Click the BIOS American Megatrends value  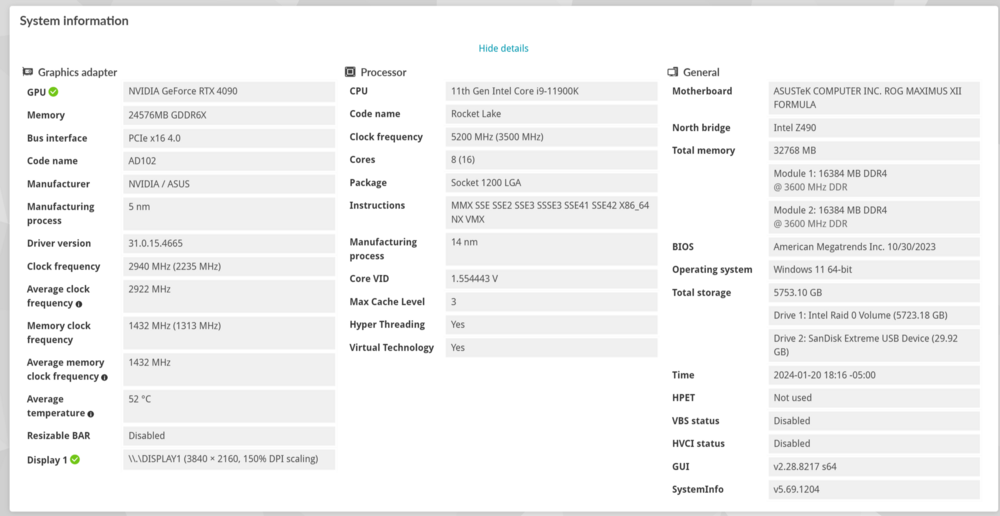pos(868,247)
